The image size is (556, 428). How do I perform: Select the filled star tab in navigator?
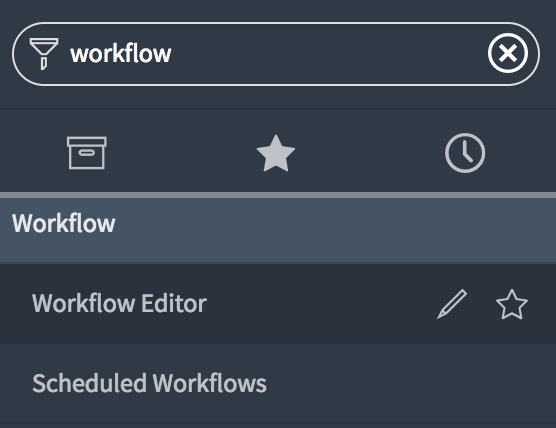tap(276, 153)
